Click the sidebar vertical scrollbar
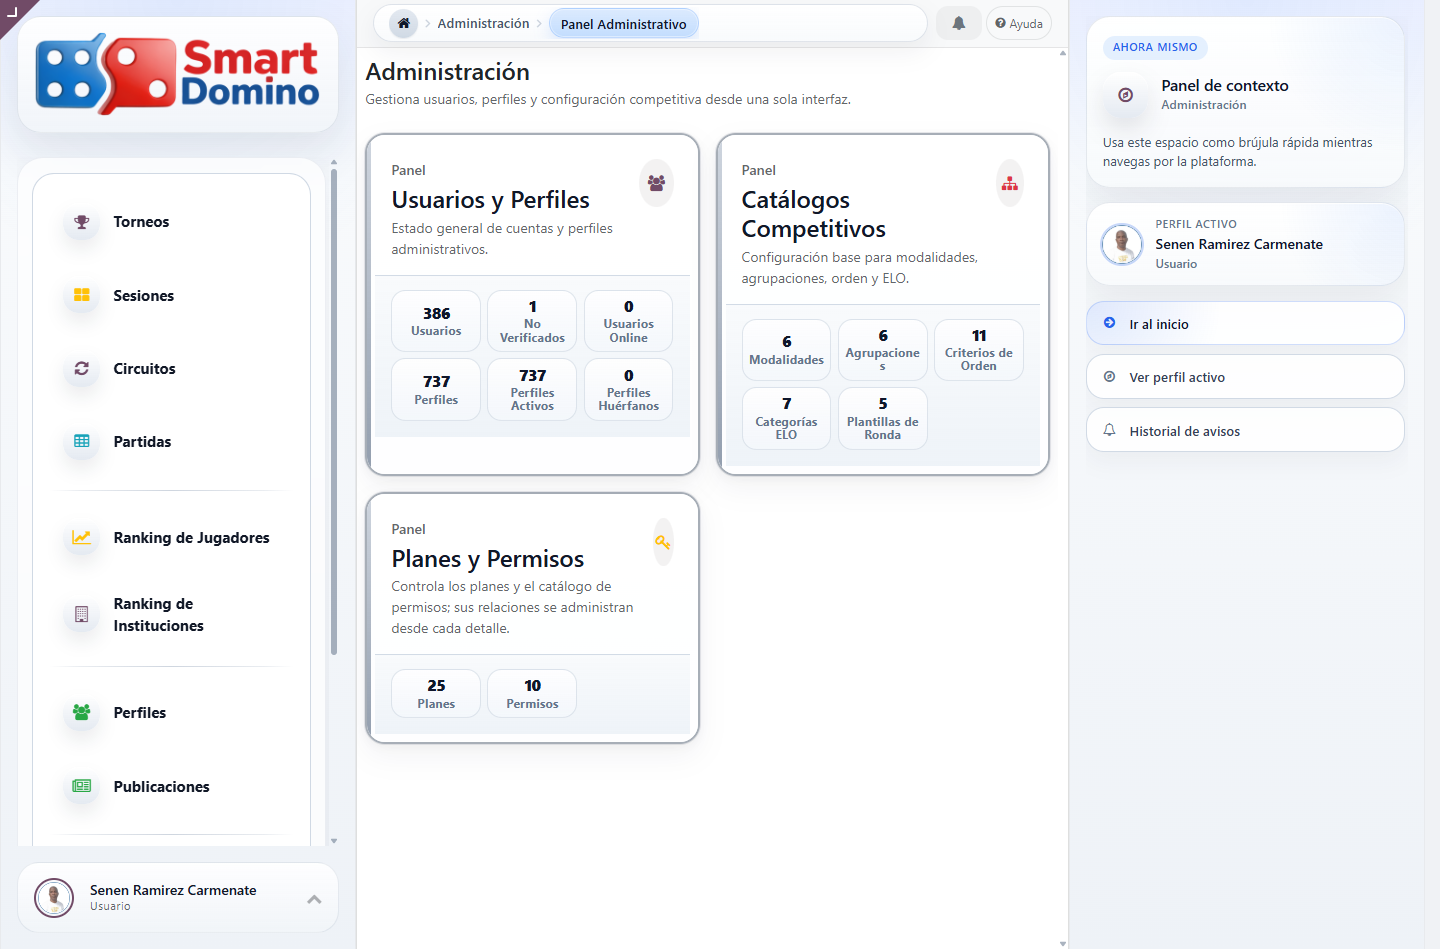1440x949 pixels. coord(334,412)
